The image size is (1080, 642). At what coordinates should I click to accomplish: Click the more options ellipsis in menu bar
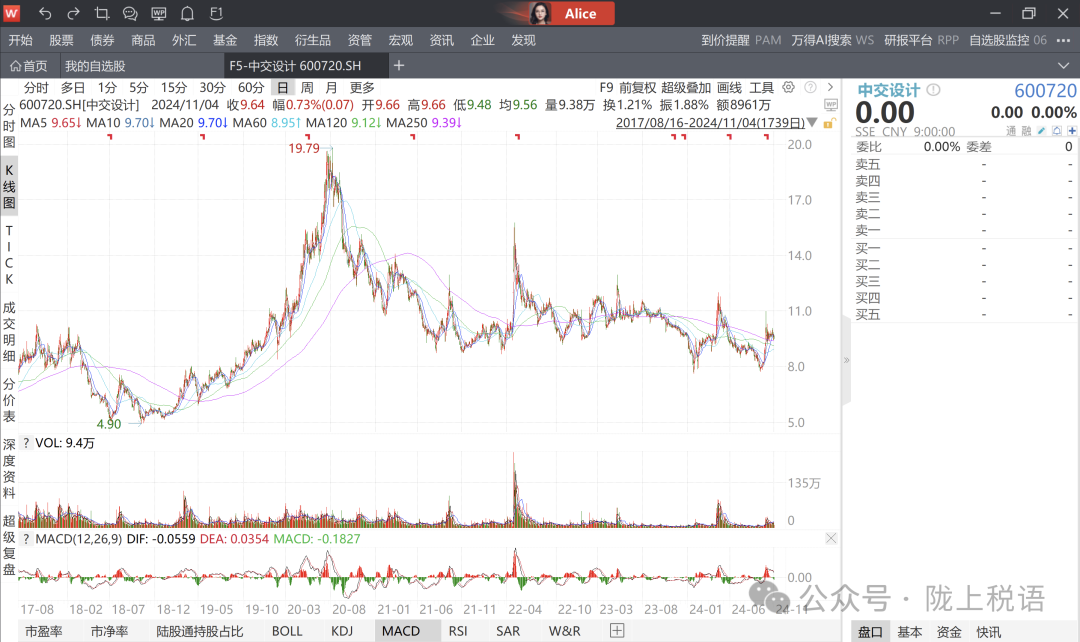1063,40
